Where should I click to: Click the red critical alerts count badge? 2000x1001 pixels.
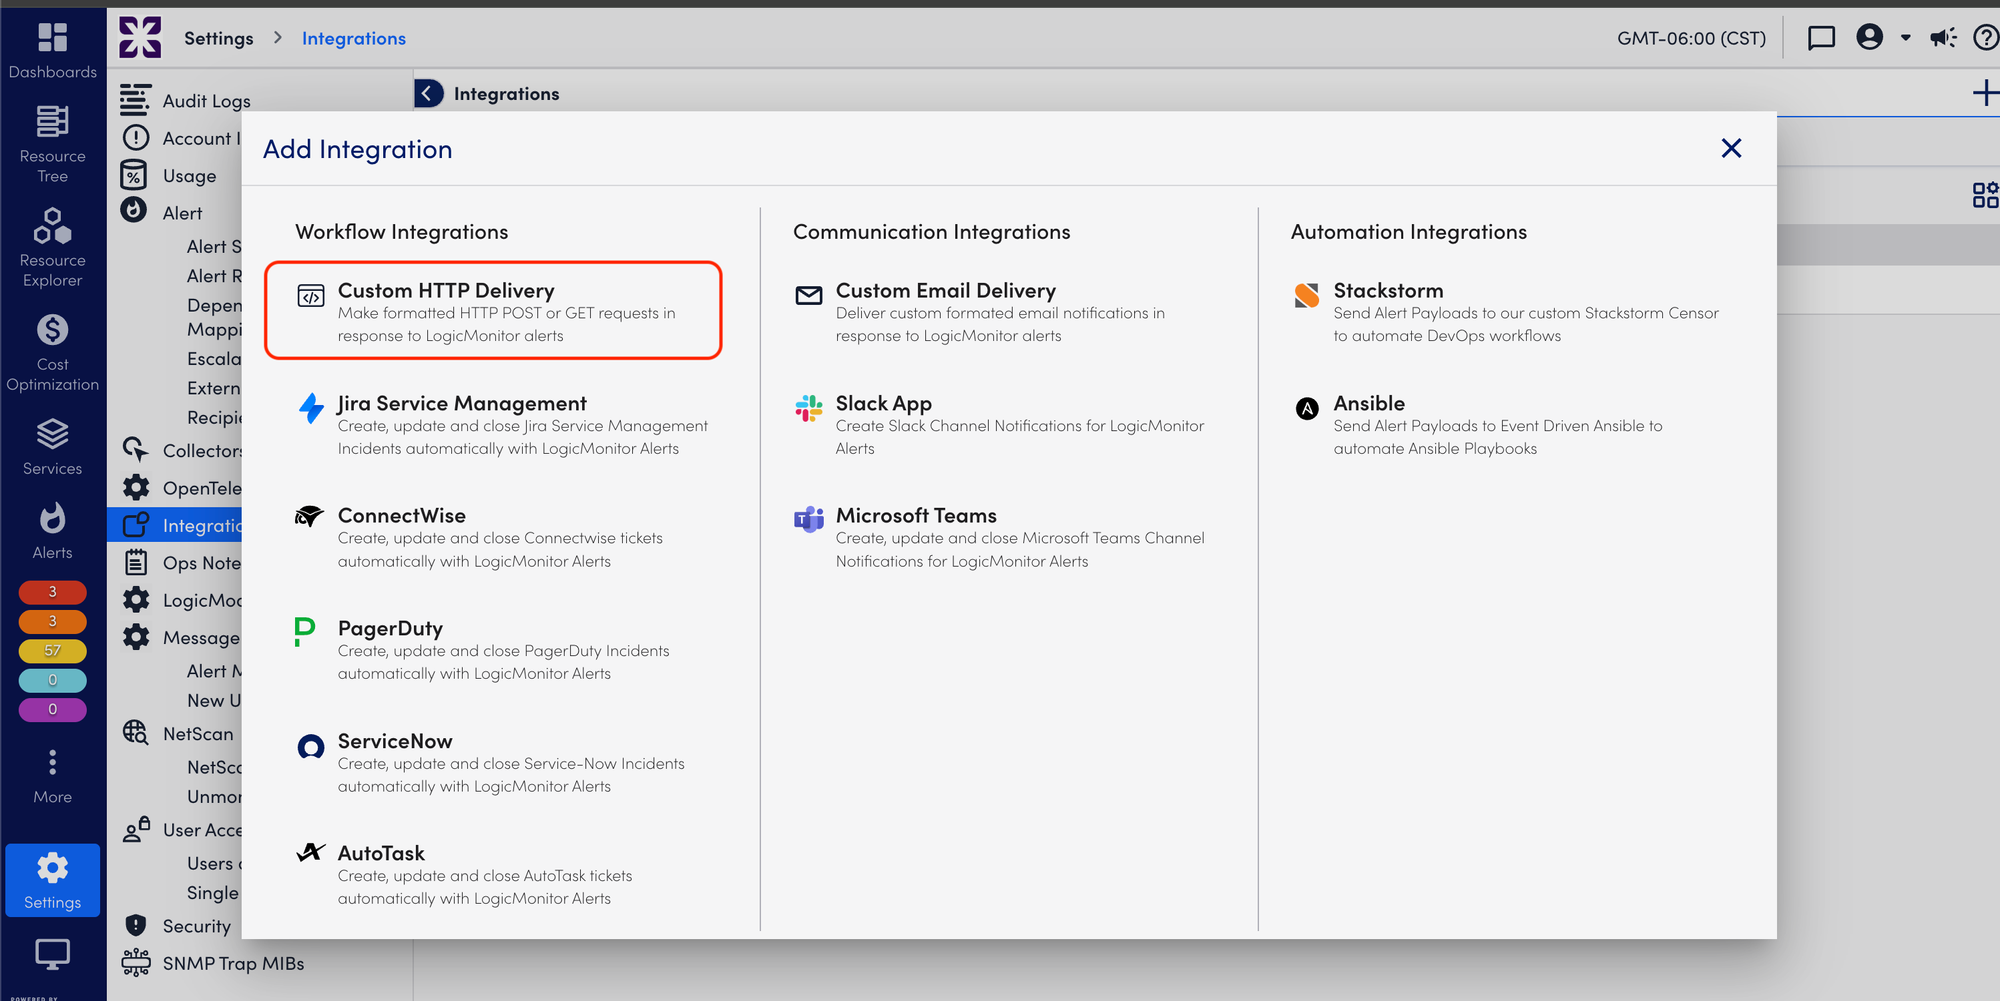pyautogui.click(x=52, y=592)
